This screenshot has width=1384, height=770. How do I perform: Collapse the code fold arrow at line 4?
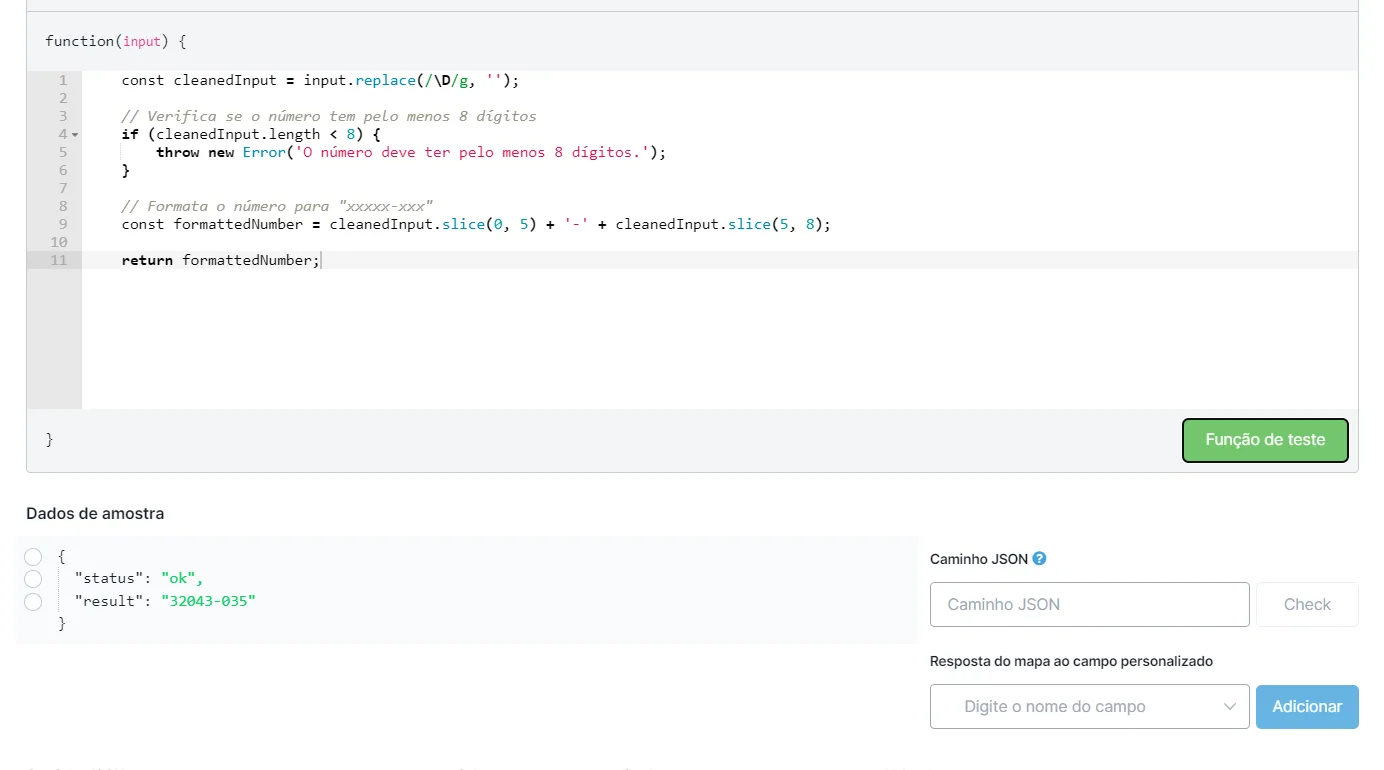[x=75, y=134]
